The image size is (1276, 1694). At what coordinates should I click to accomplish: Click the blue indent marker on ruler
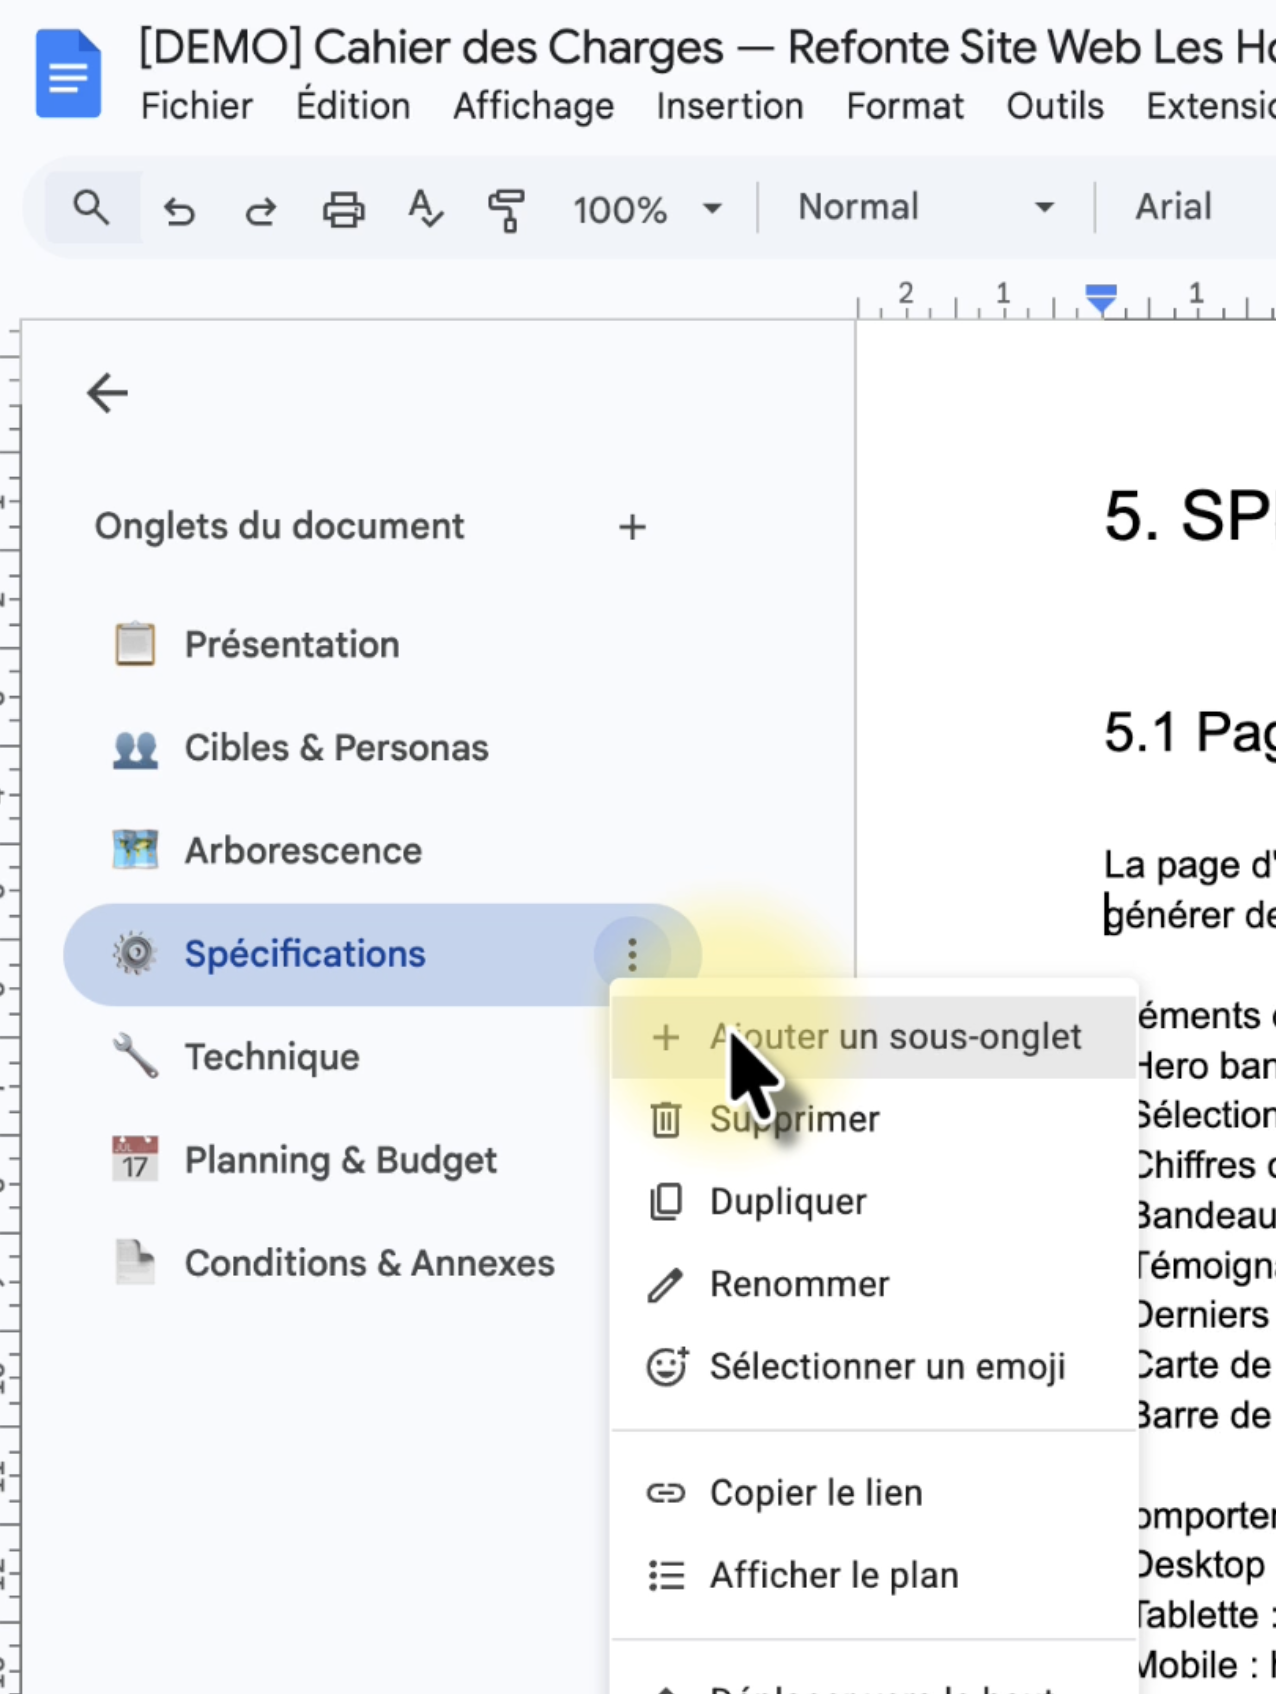click(x=1101, y=297)
